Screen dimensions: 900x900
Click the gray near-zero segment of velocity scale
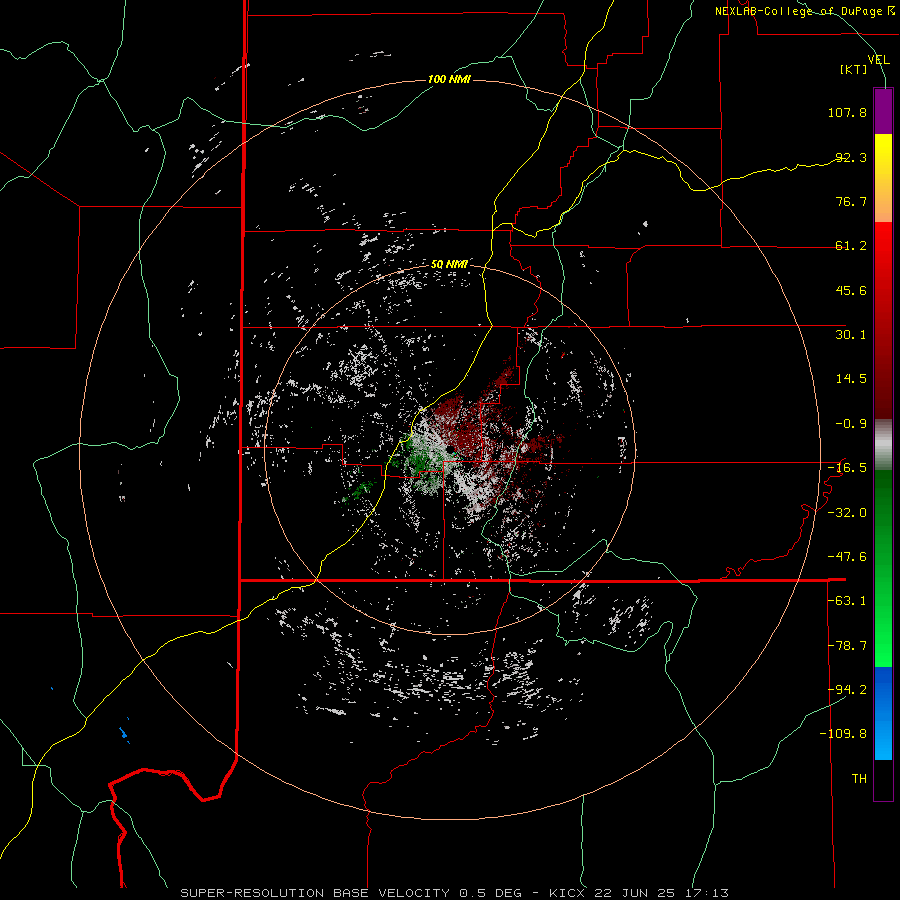pos(883,445)
